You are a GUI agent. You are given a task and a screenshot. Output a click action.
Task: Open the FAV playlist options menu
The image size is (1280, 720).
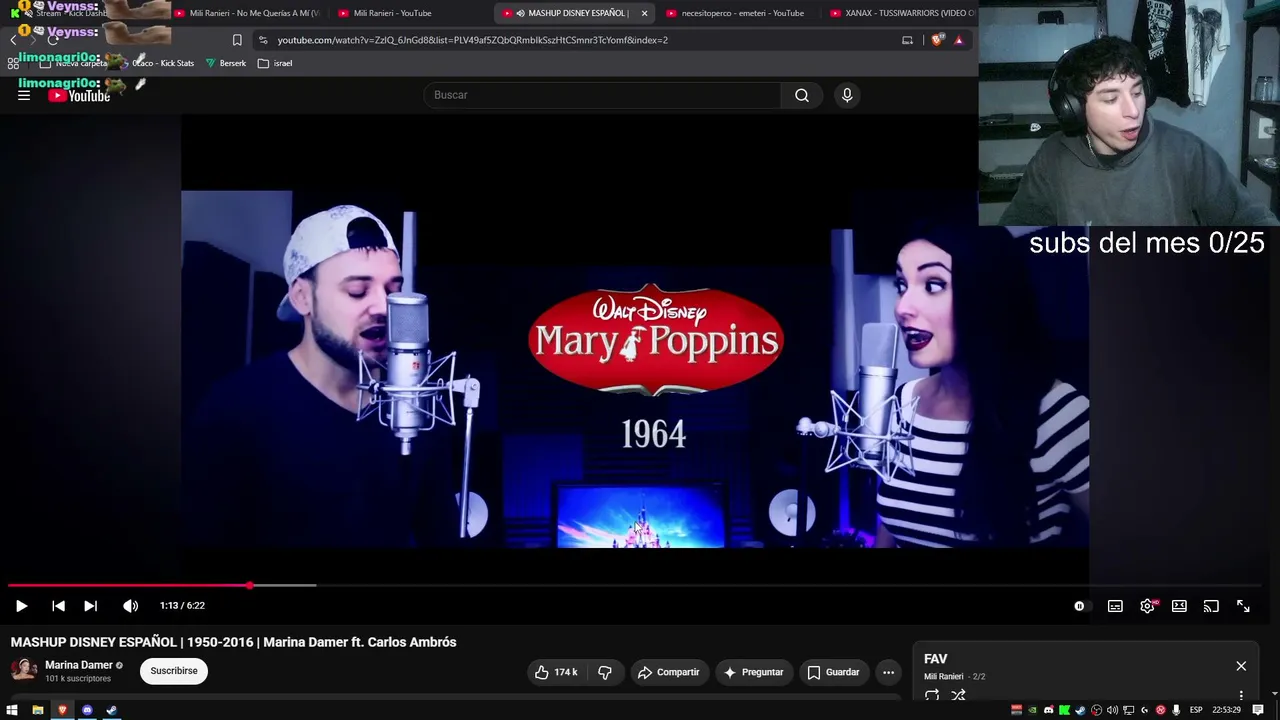click(x=1241, y=696)
